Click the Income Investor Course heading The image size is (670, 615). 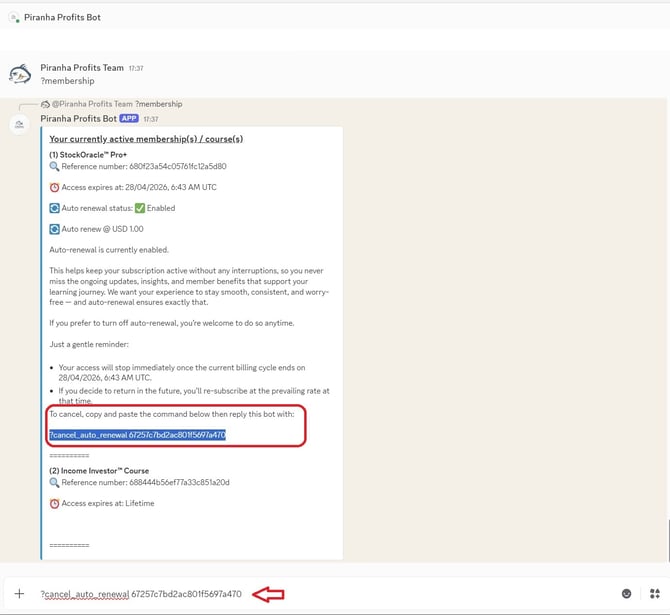coord(102,470)
